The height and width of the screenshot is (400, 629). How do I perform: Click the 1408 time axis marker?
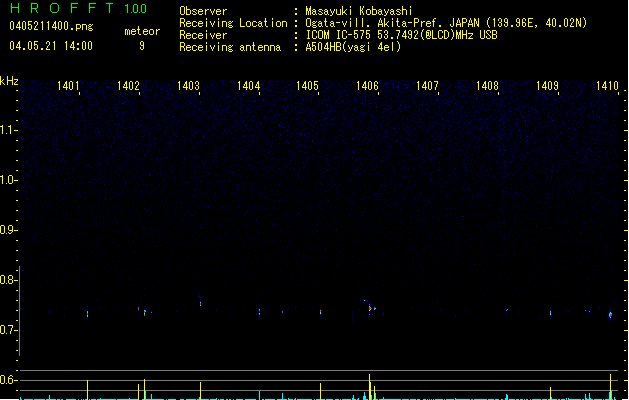pos(487,86)
